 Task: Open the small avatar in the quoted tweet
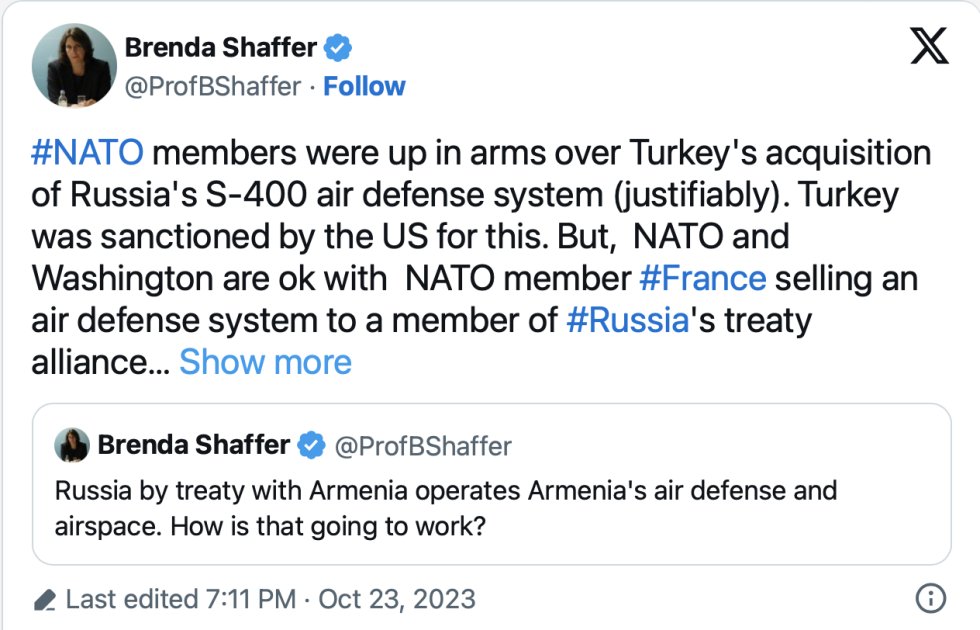point(72,445)
